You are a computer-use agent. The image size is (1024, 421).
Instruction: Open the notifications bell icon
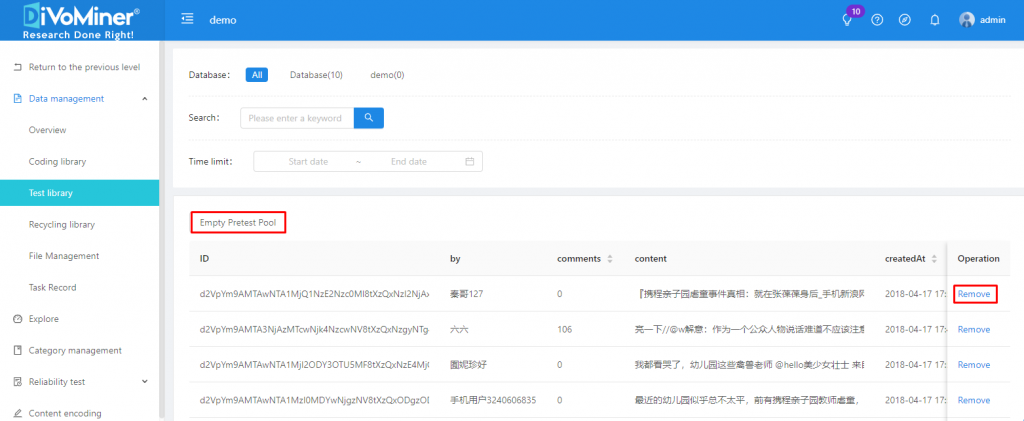point(935,20)
